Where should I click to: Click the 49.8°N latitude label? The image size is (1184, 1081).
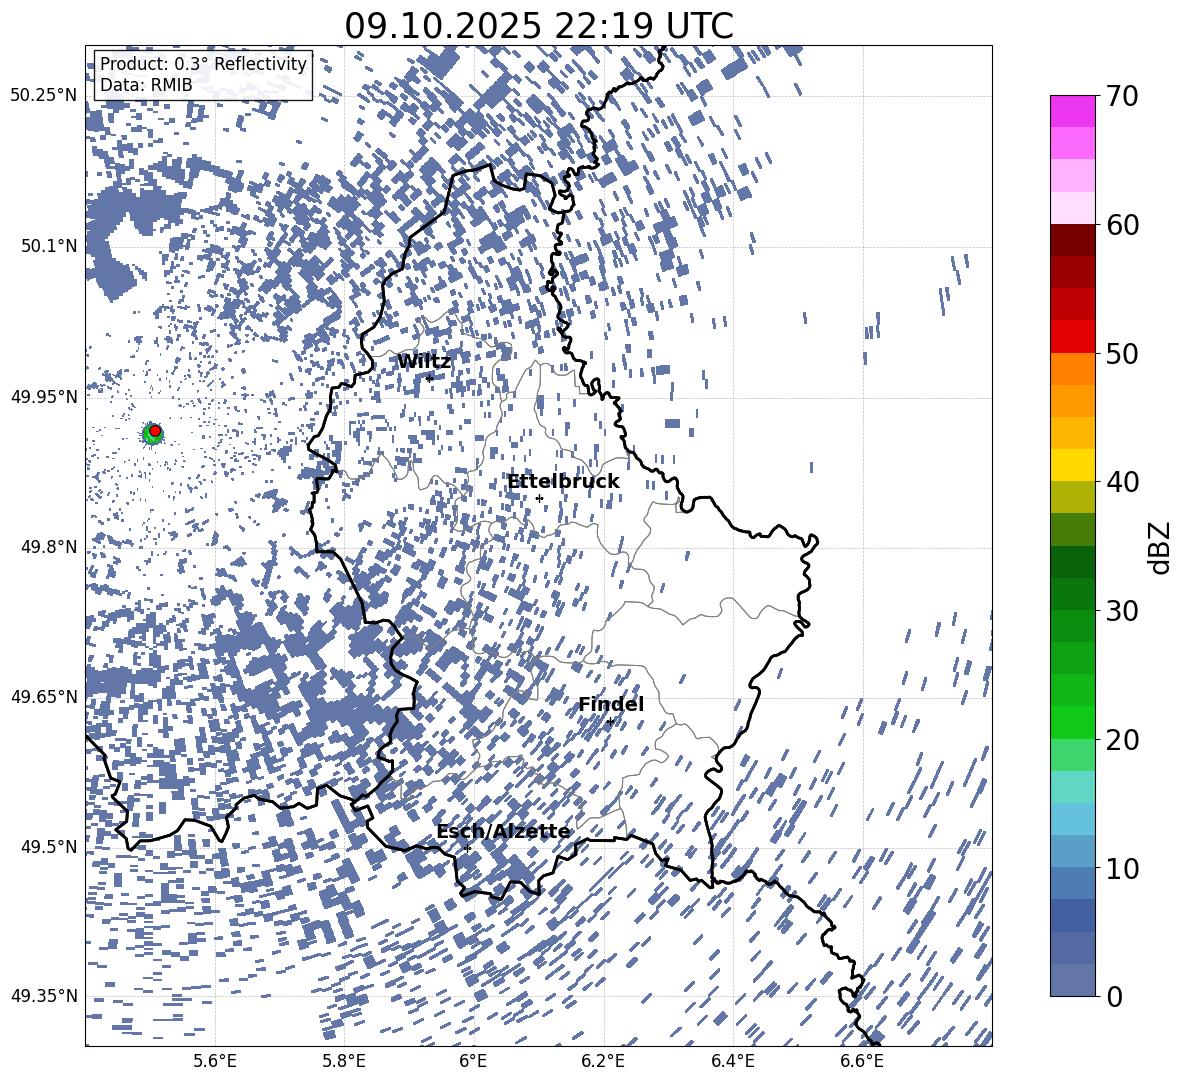[49, 547]
